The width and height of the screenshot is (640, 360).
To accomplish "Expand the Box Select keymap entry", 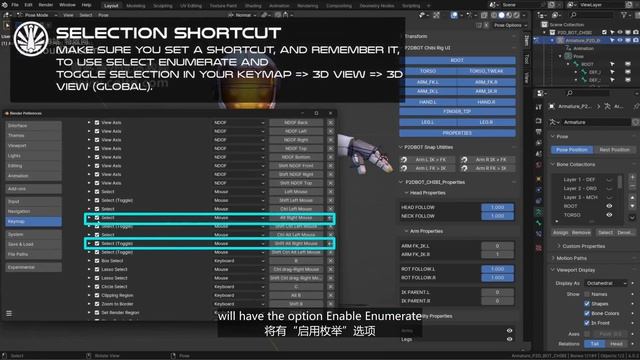I will [x=89, y=261].
